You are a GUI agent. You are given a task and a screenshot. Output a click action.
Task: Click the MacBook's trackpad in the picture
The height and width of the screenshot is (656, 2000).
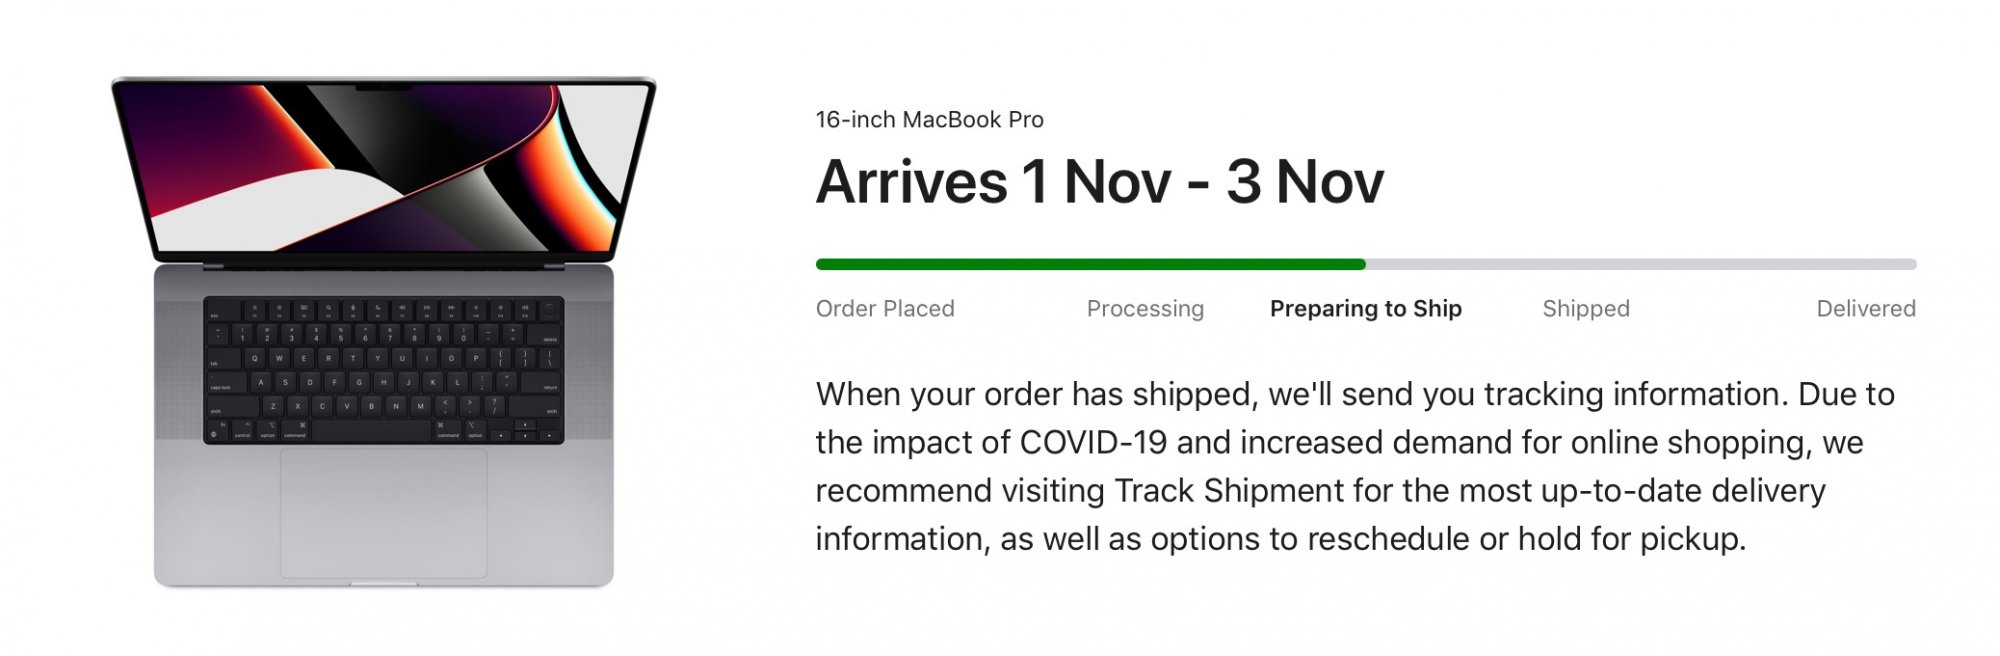click(x=383, y=513)
